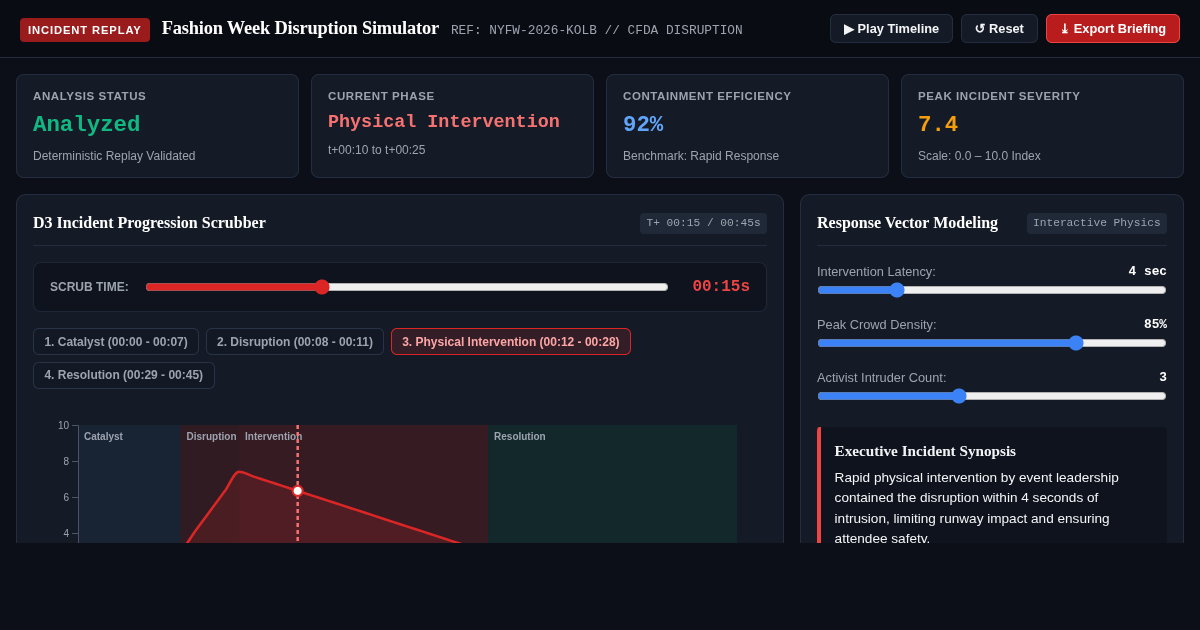The image size is (1200, 630).
Task: Reset the incident replay
Action: 999,29
